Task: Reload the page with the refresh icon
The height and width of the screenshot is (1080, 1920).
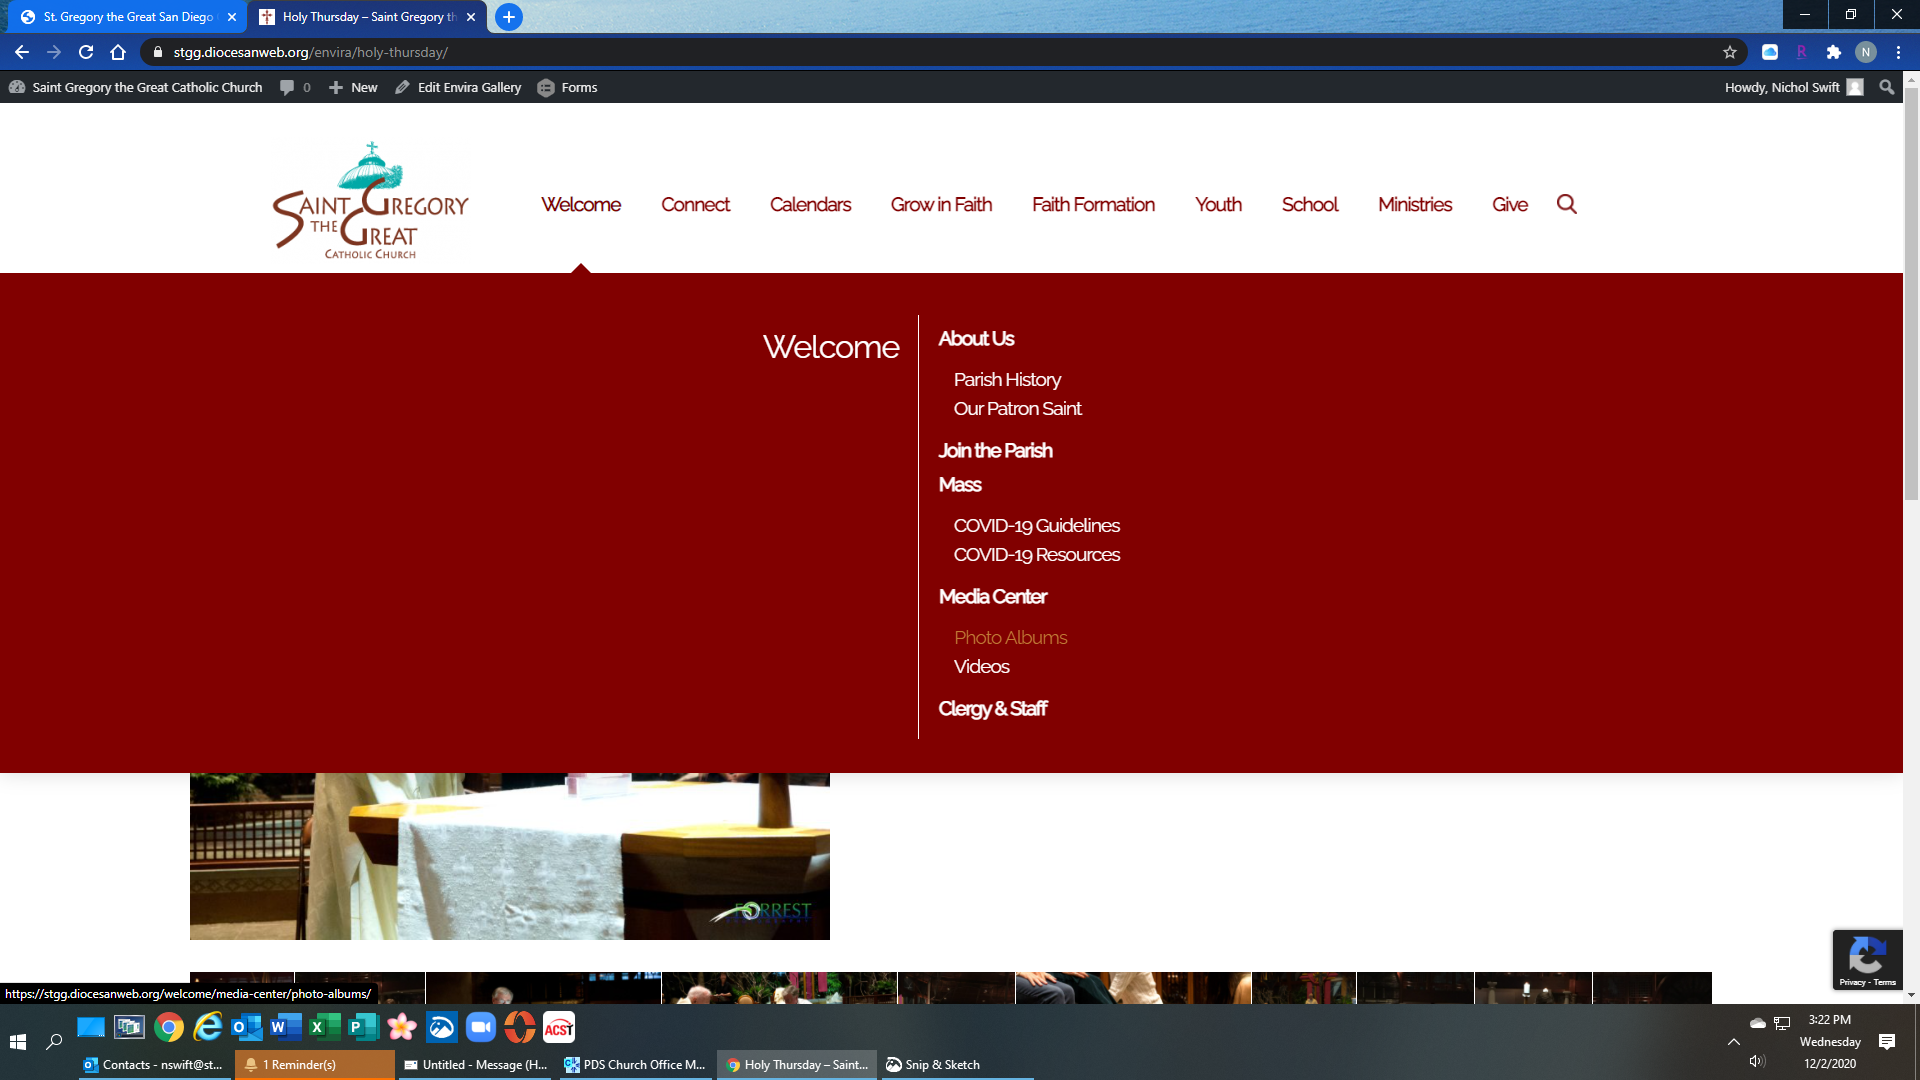Action: tap(86, 52)
